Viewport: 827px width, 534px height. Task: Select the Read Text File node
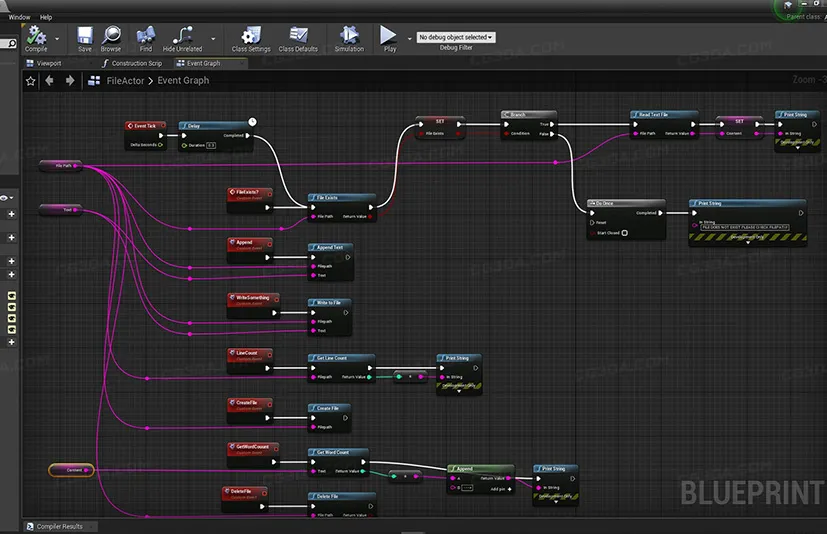coord(664,124)
